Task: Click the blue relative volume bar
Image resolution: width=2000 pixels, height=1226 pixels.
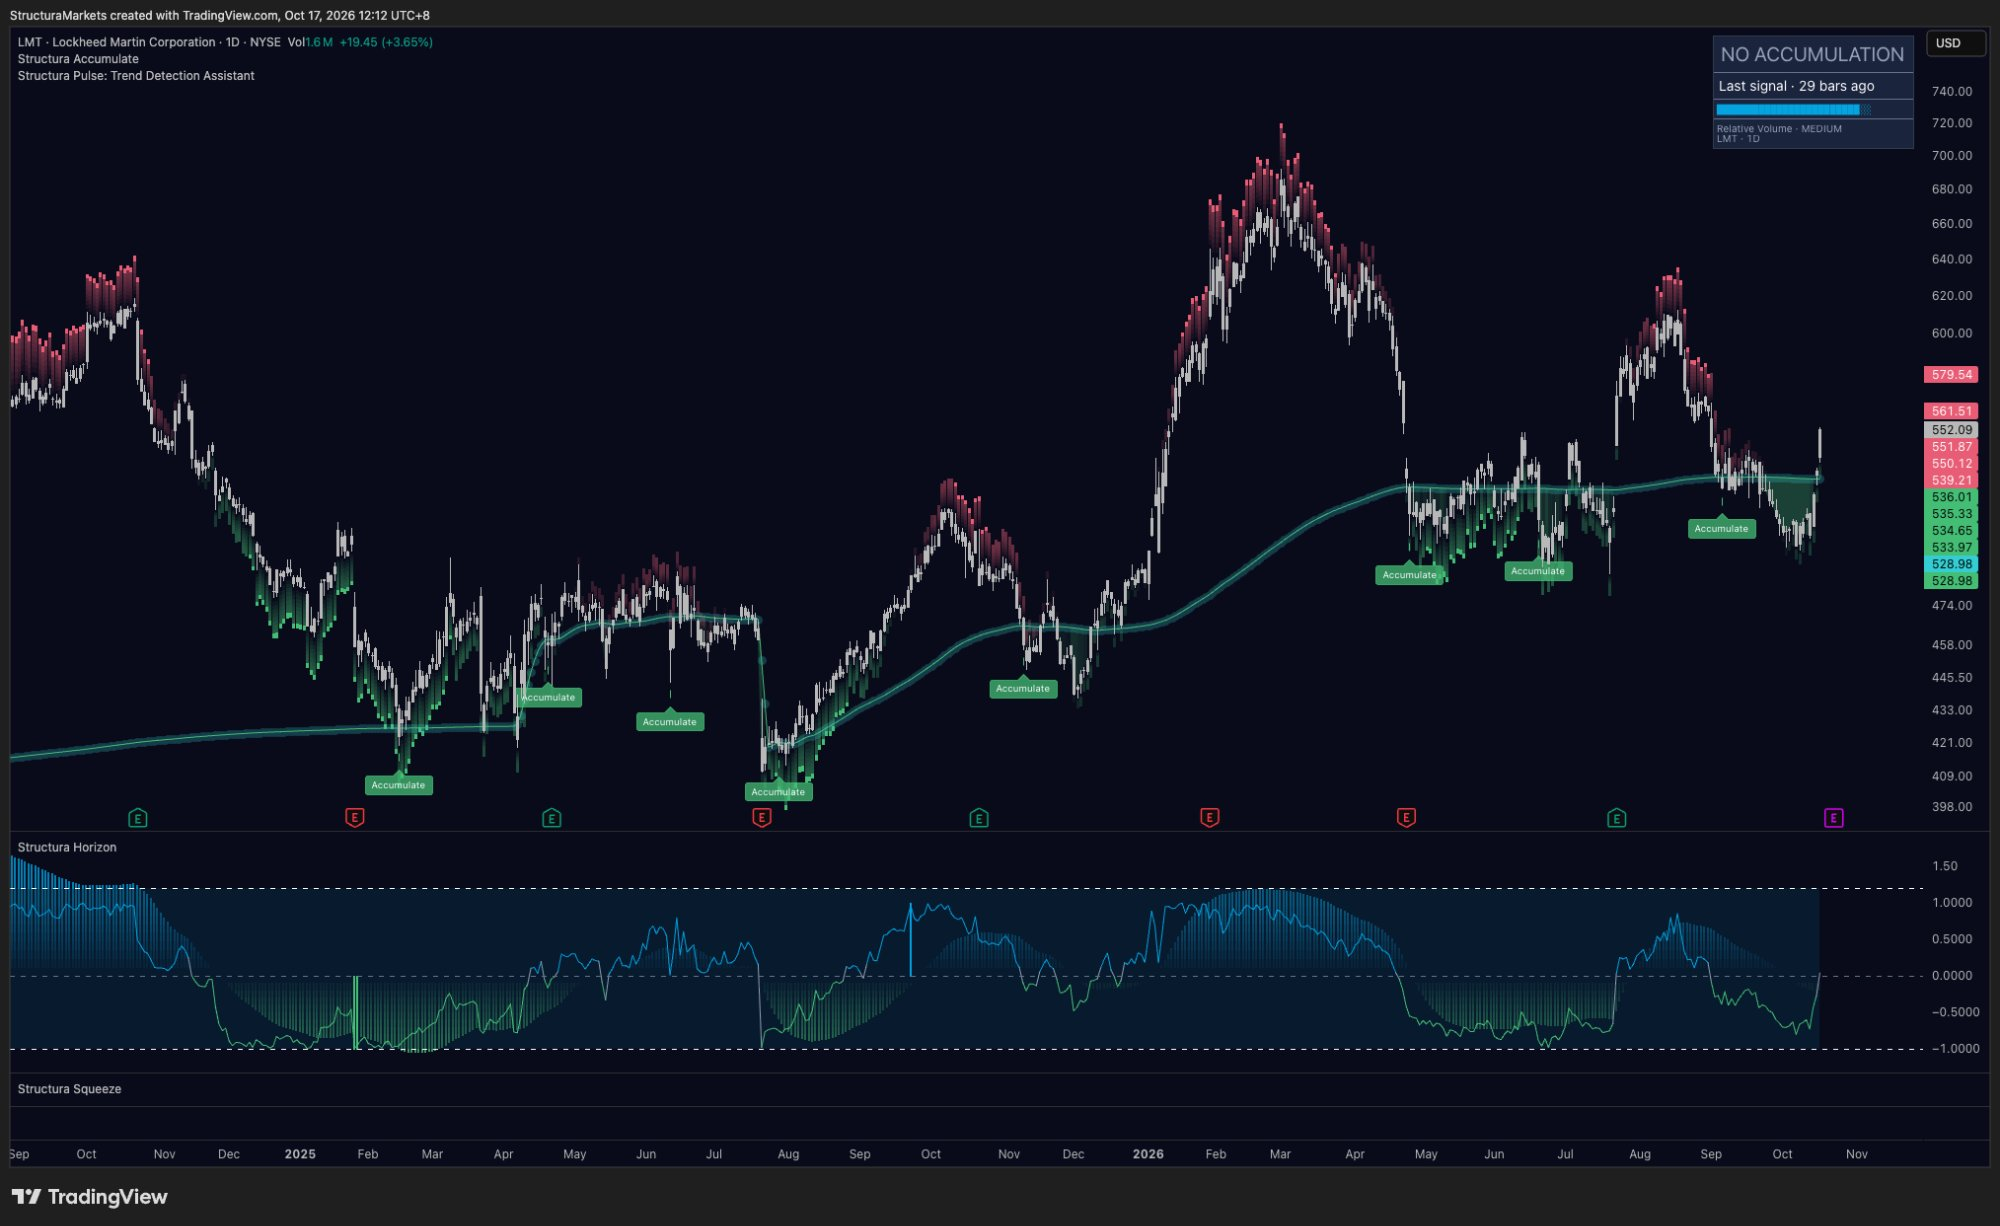Action: [1794, 109]
